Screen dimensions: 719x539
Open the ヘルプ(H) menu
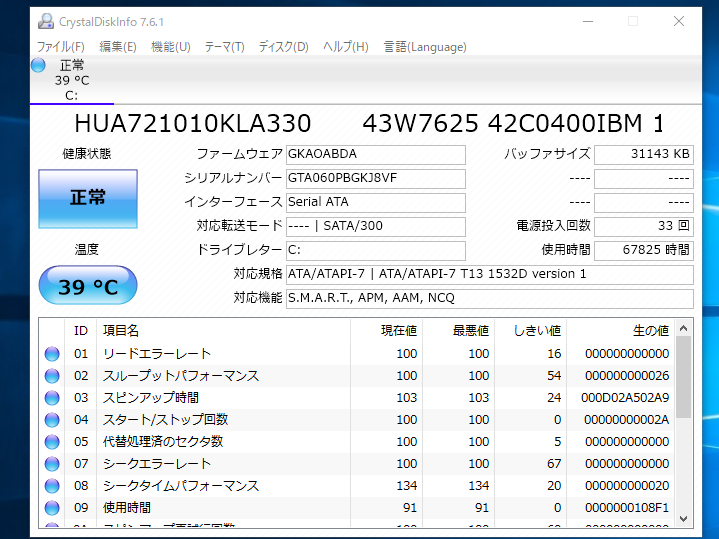pos(346,47)
